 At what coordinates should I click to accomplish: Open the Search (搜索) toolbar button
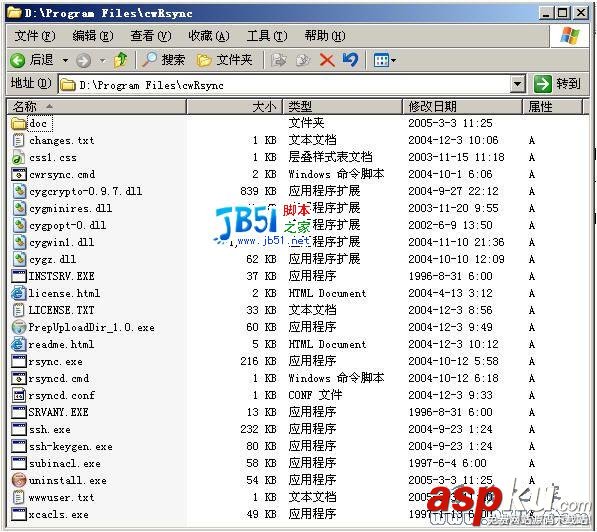click(163, 60)
